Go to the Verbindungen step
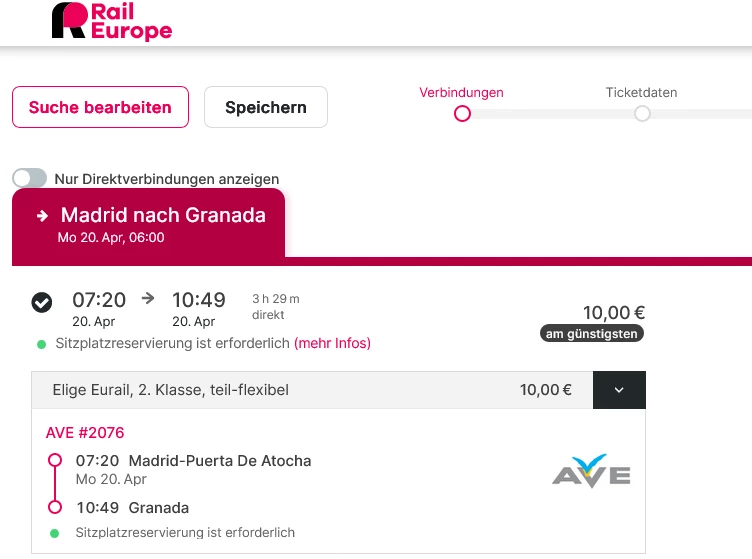Image resolution: width=752 pixels, height=559 pixels. pyautogui.click(x=461, y=93)
